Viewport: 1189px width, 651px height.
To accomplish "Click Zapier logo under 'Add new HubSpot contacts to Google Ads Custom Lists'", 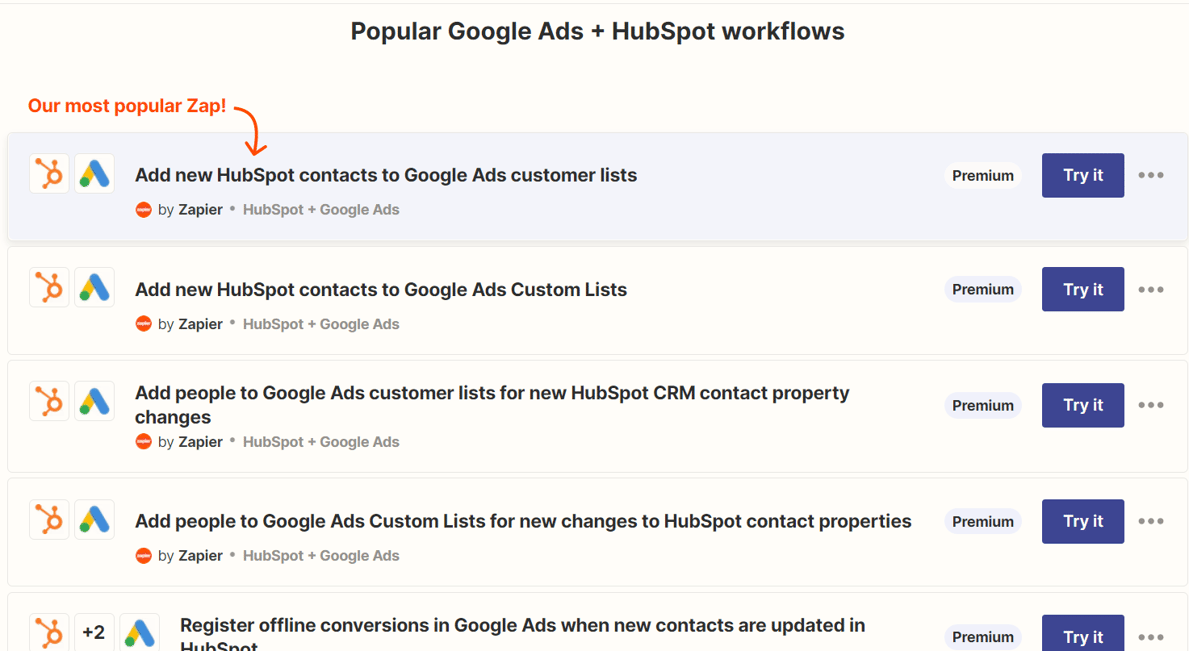I will (143, 324).
